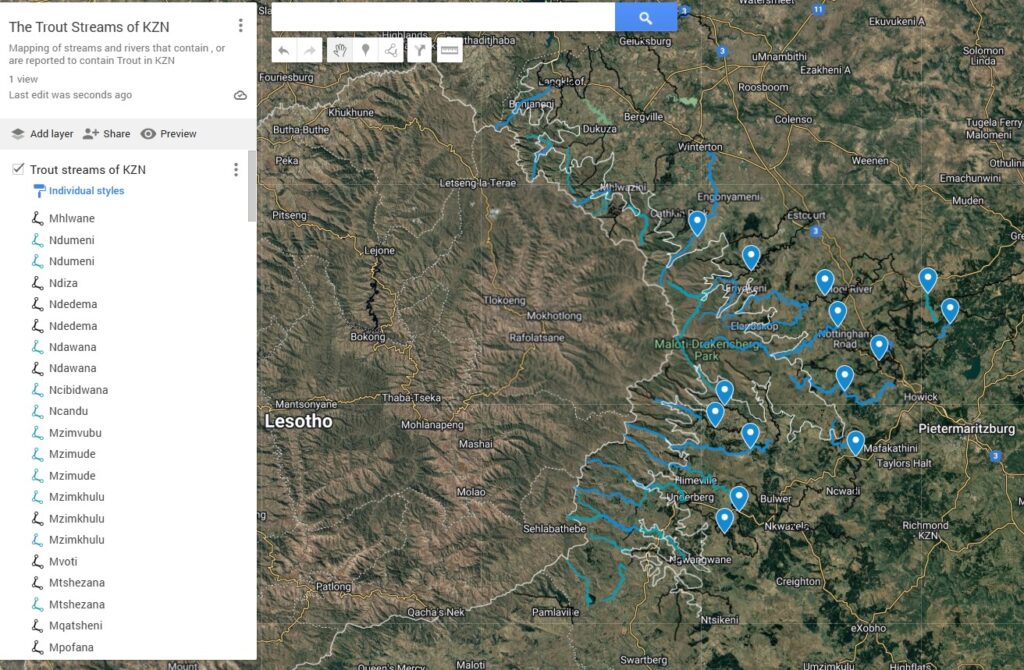Click the layer list scrollbar
The image size is (1024, 670).
click(251, 188)
